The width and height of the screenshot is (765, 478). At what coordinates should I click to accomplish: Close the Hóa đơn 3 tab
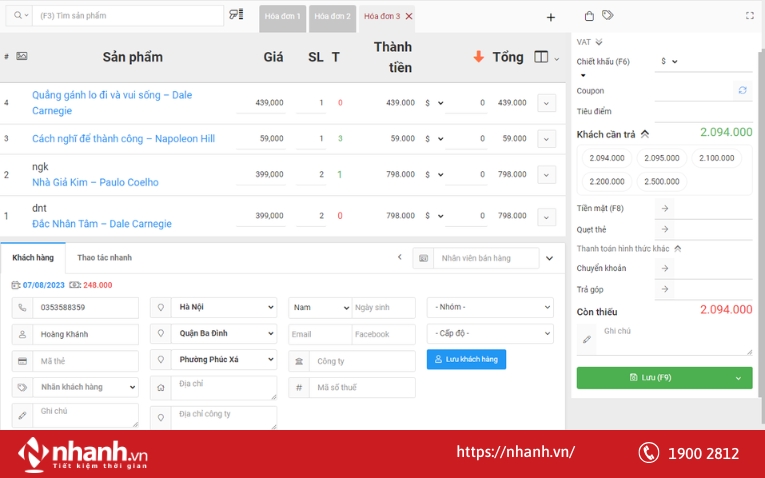[x=409, y=17]
